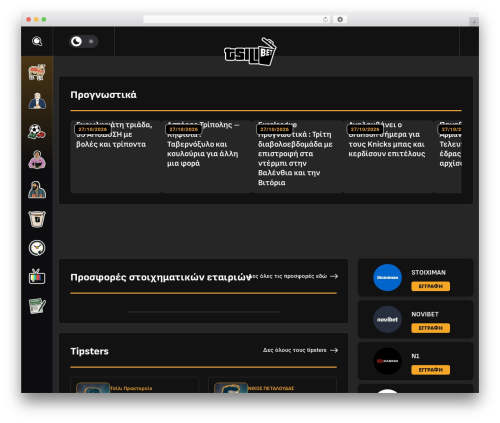Open the suited old man sidebar icon
This screenshot has width=500, height=423.
pyautogui.click(x=37, y=101)
